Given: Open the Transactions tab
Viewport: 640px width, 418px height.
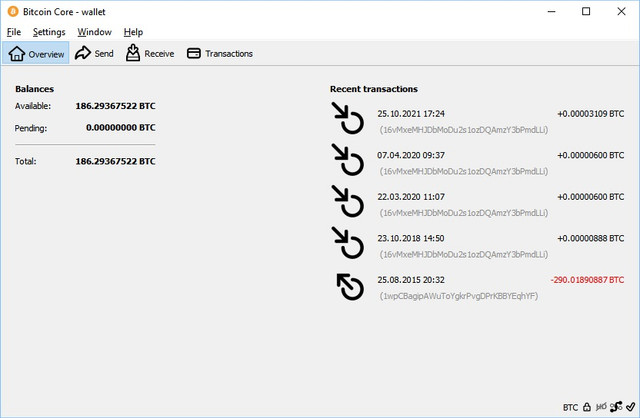Looking at the screenshot, I should (x=220, y=53).
